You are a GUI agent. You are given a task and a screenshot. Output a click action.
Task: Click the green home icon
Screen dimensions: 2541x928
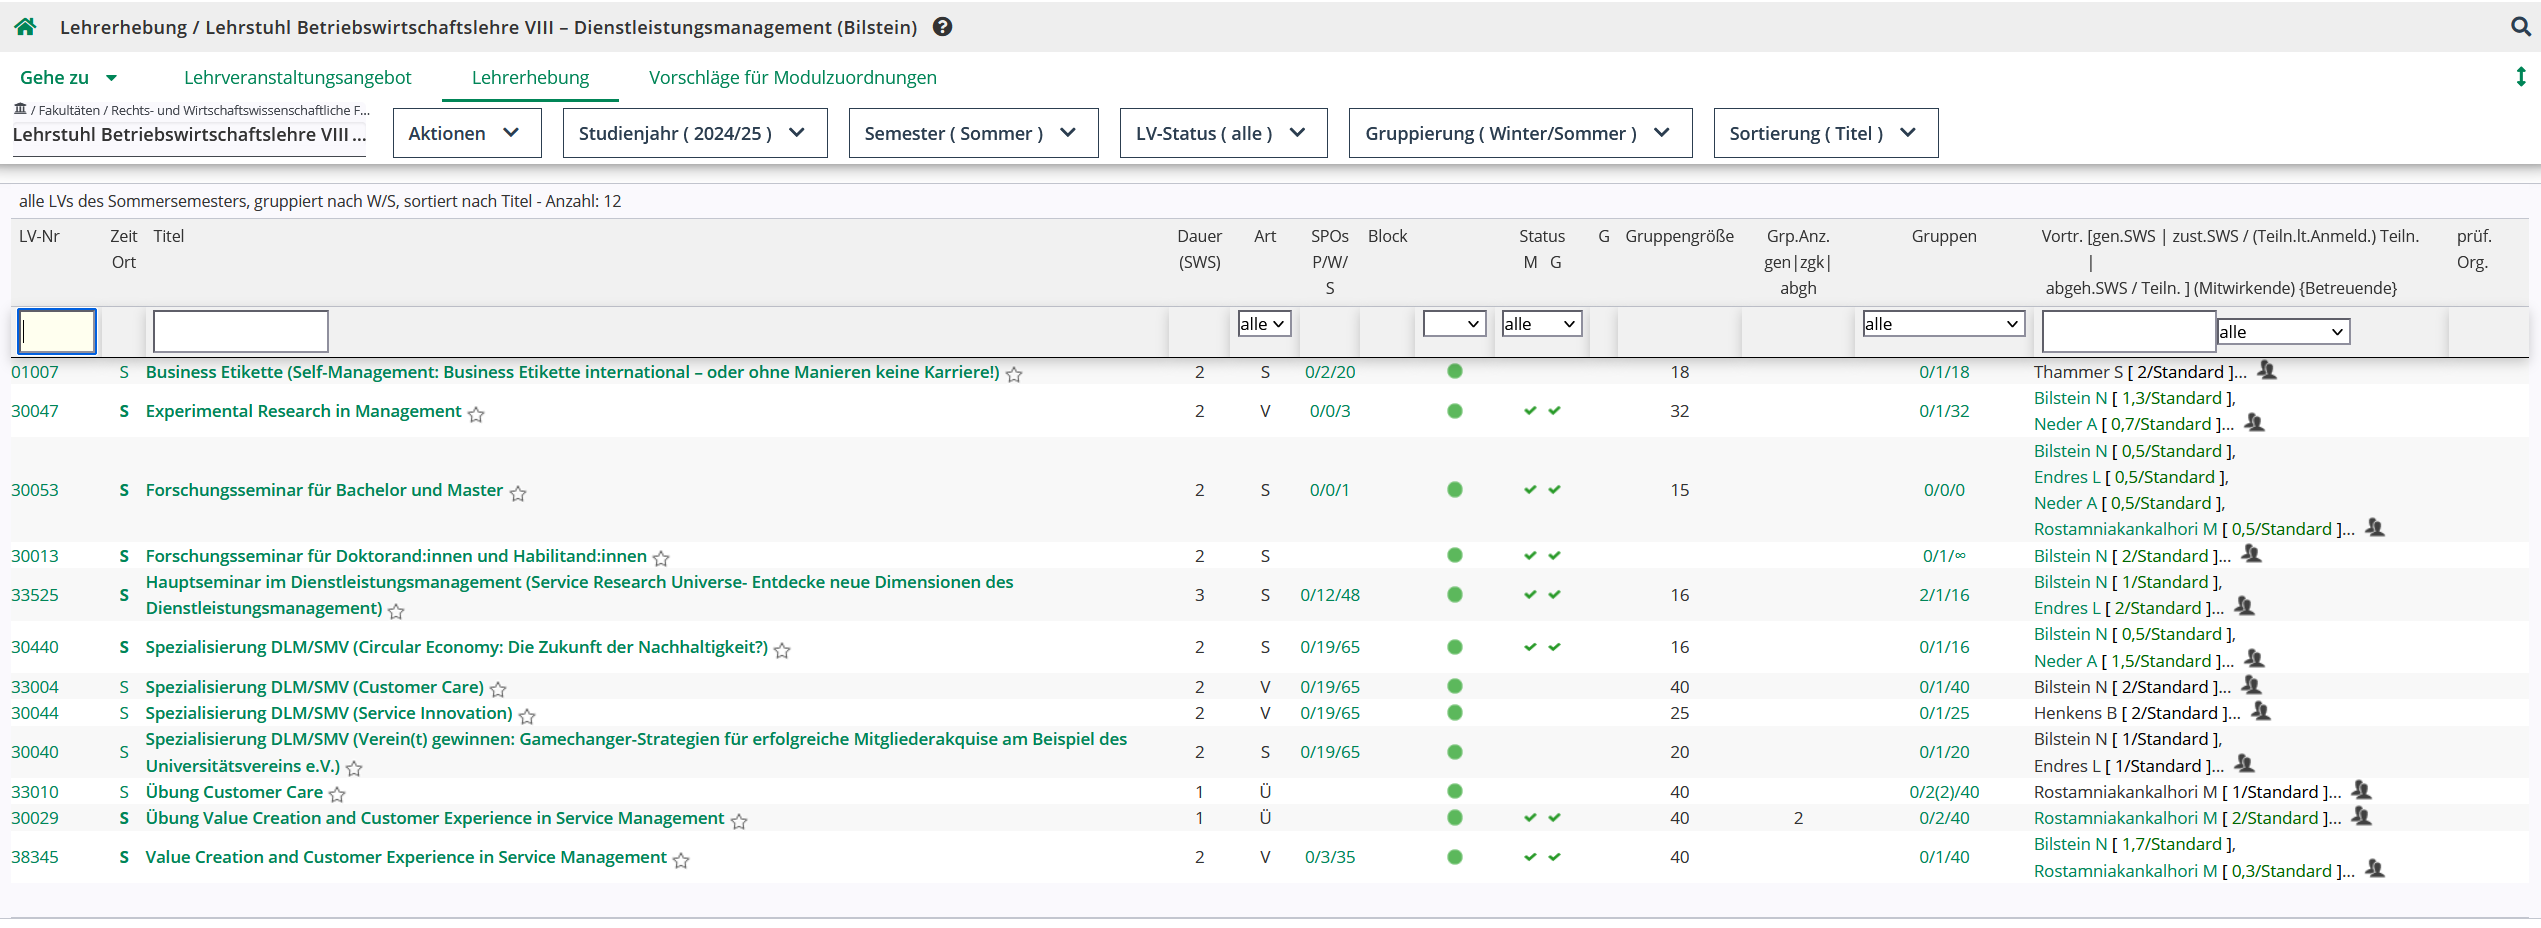click(25, 27)
